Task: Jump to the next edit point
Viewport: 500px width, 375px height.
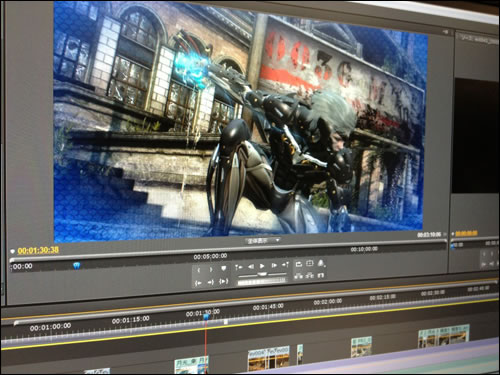Action: 285,265
